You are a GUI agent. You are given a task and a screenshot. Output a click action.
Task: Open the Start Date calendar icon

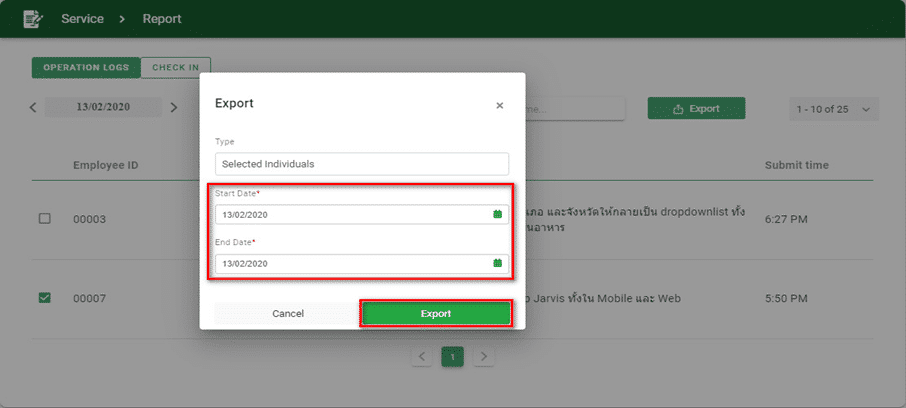(x=497, y=214)
